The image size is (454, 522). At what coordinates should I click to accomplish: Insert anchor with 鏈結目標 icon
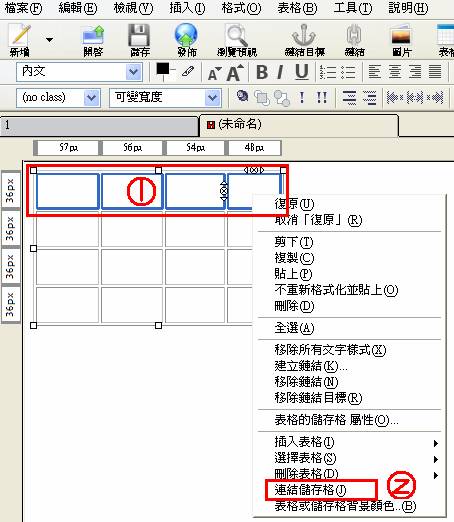pos(304,35)
